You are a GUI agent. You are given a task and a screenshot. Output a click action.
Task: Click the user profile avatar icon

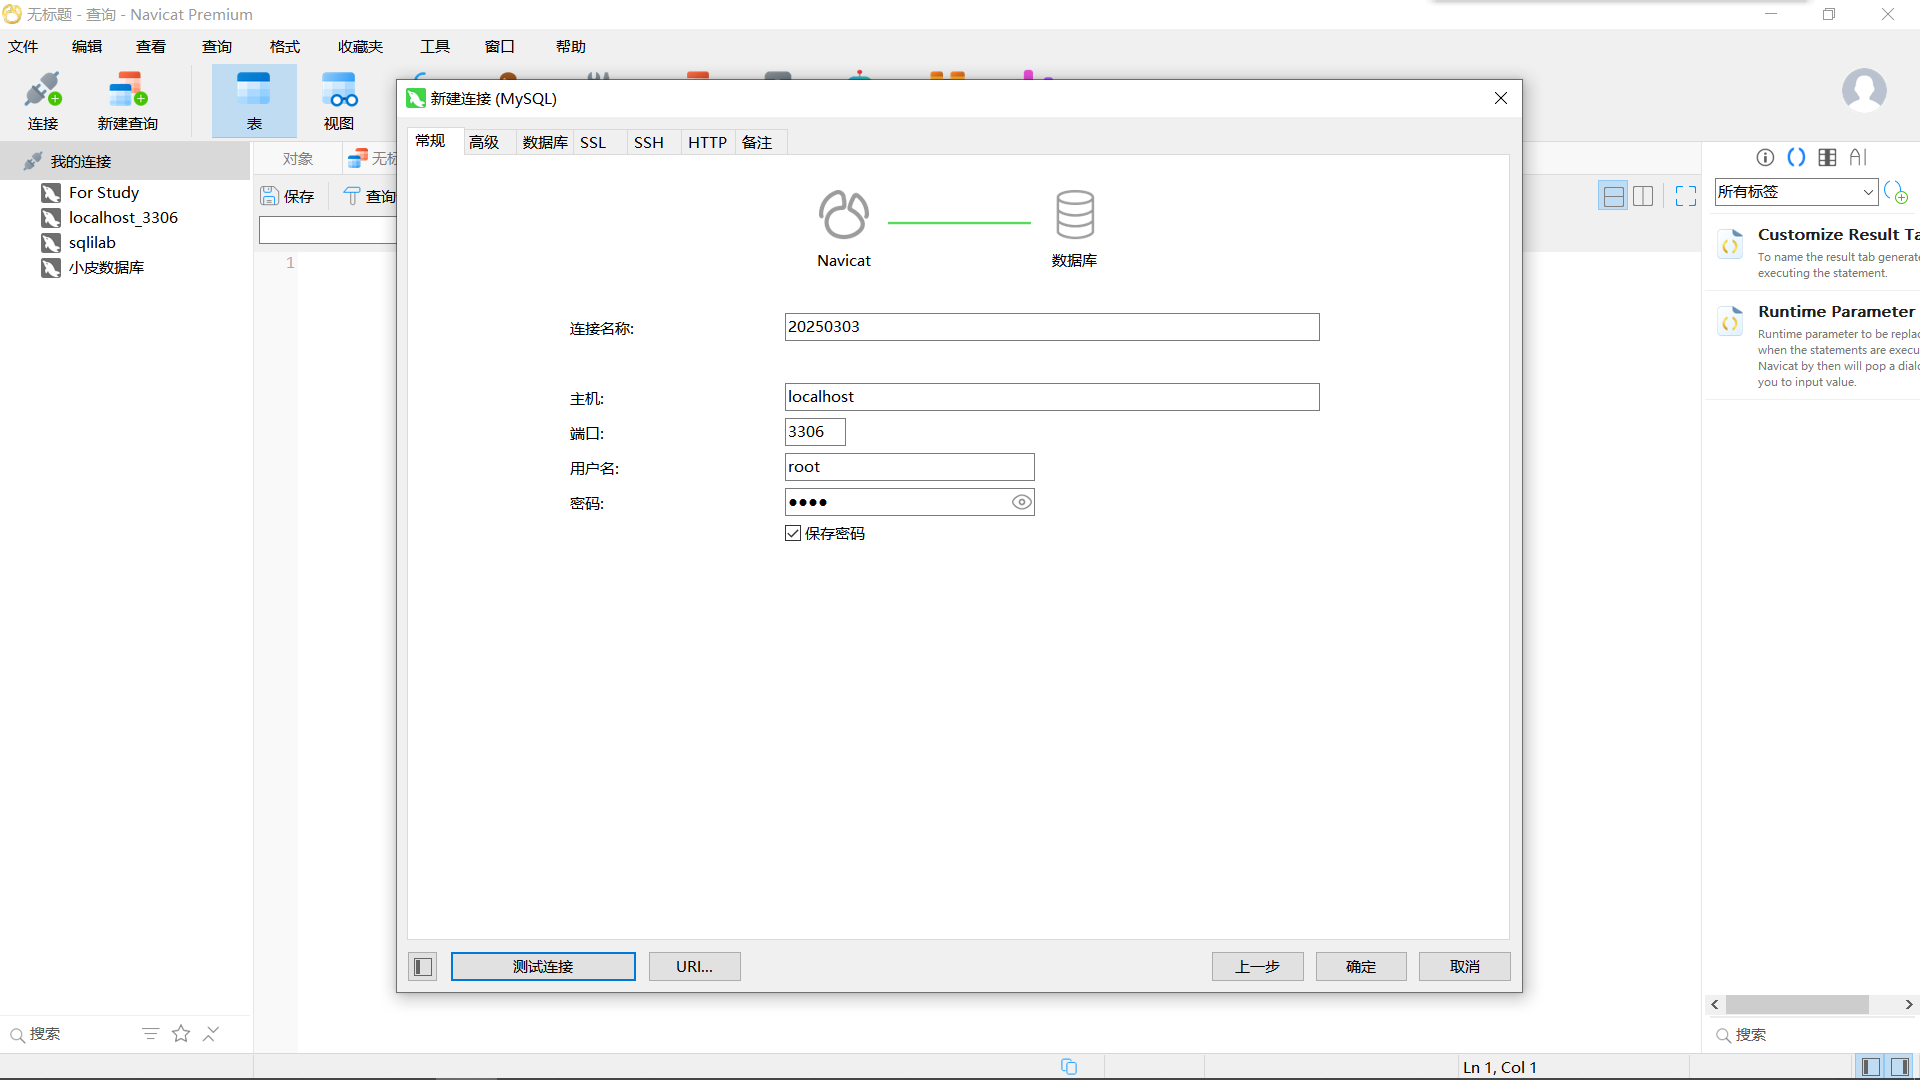click(1864, 91)
